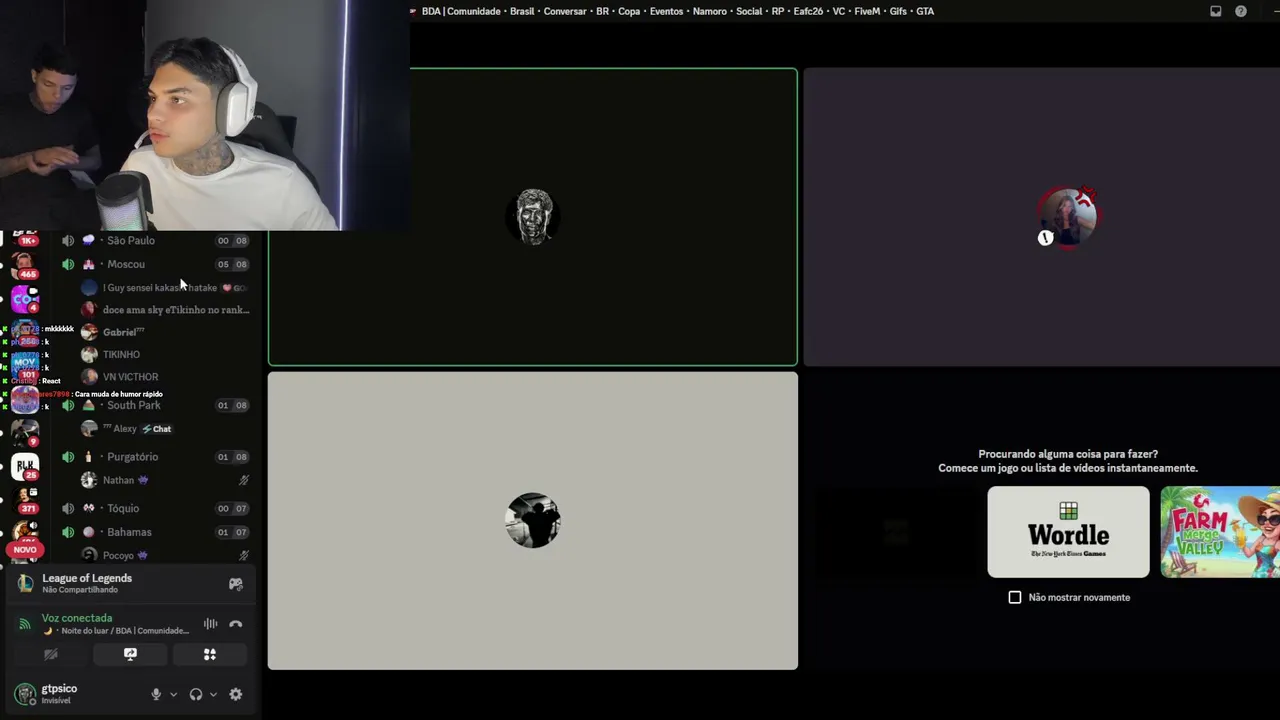Click the 'Voz conectada' status text
Screen dimensions: 1280x720
[x=77, y=618]
